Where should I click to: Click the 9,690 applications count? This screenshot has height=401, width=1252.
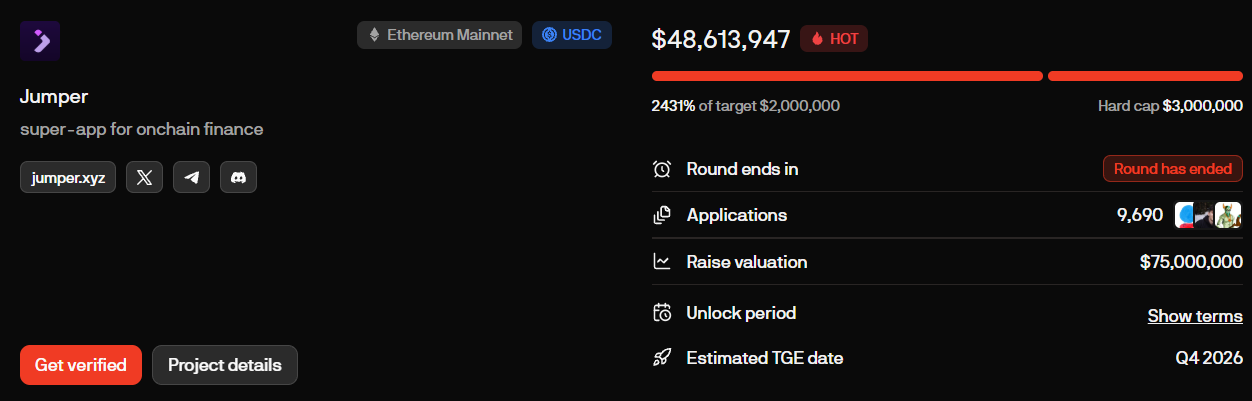[1140, 215]
